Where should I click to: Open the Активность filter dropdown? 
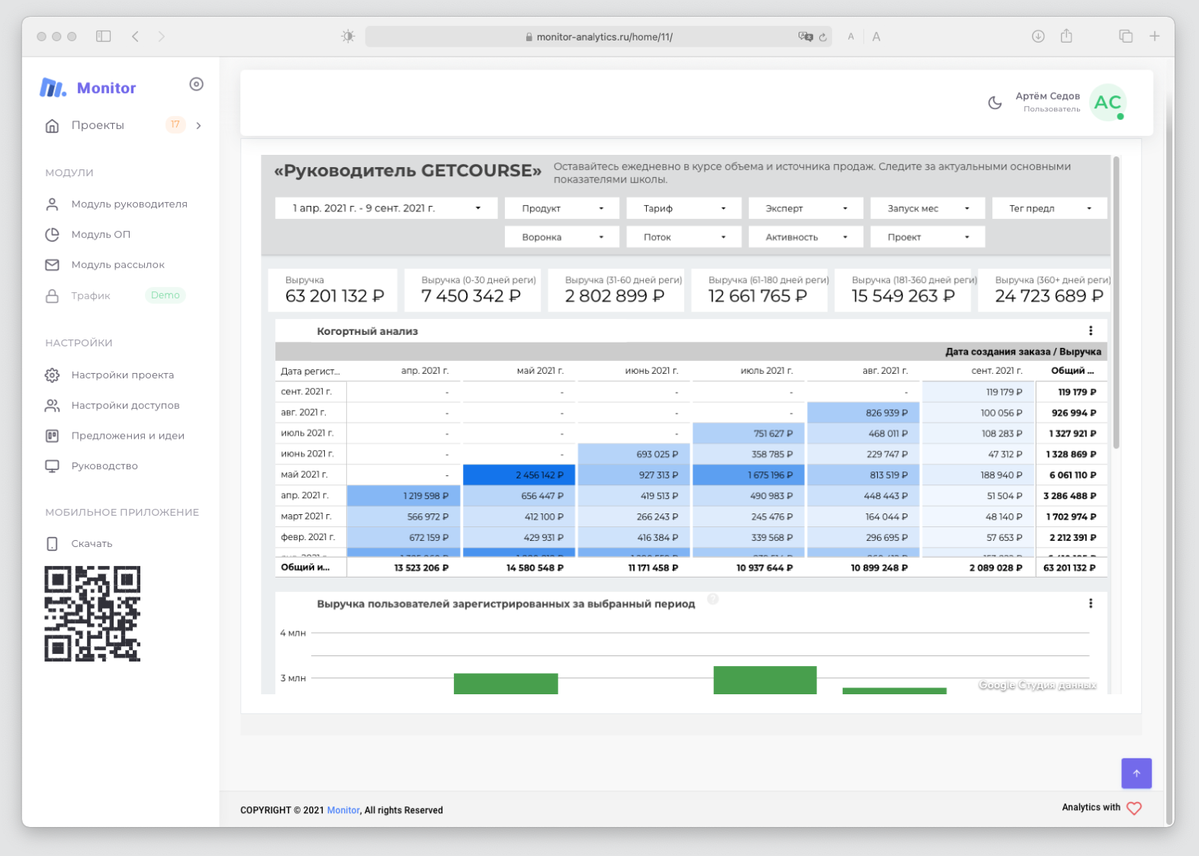coord(805,237)
